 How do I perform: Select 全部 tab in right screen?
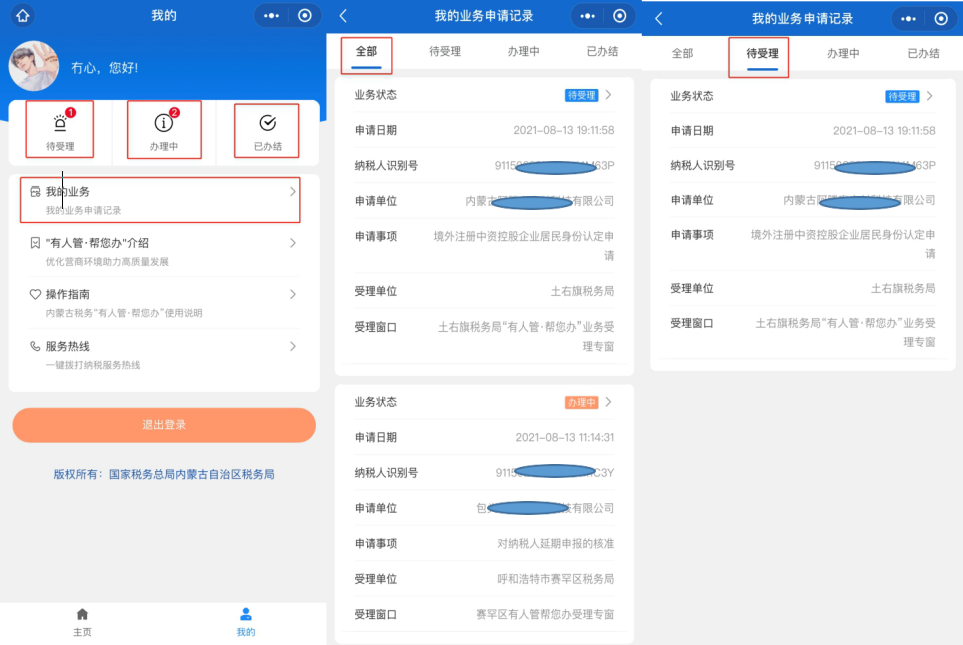click(x=682, y=53)
